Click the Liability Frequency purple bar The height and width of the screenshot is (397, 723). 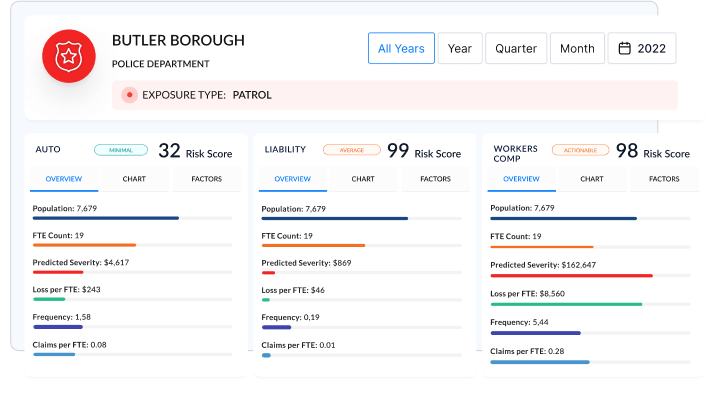[x=277, y=327]
